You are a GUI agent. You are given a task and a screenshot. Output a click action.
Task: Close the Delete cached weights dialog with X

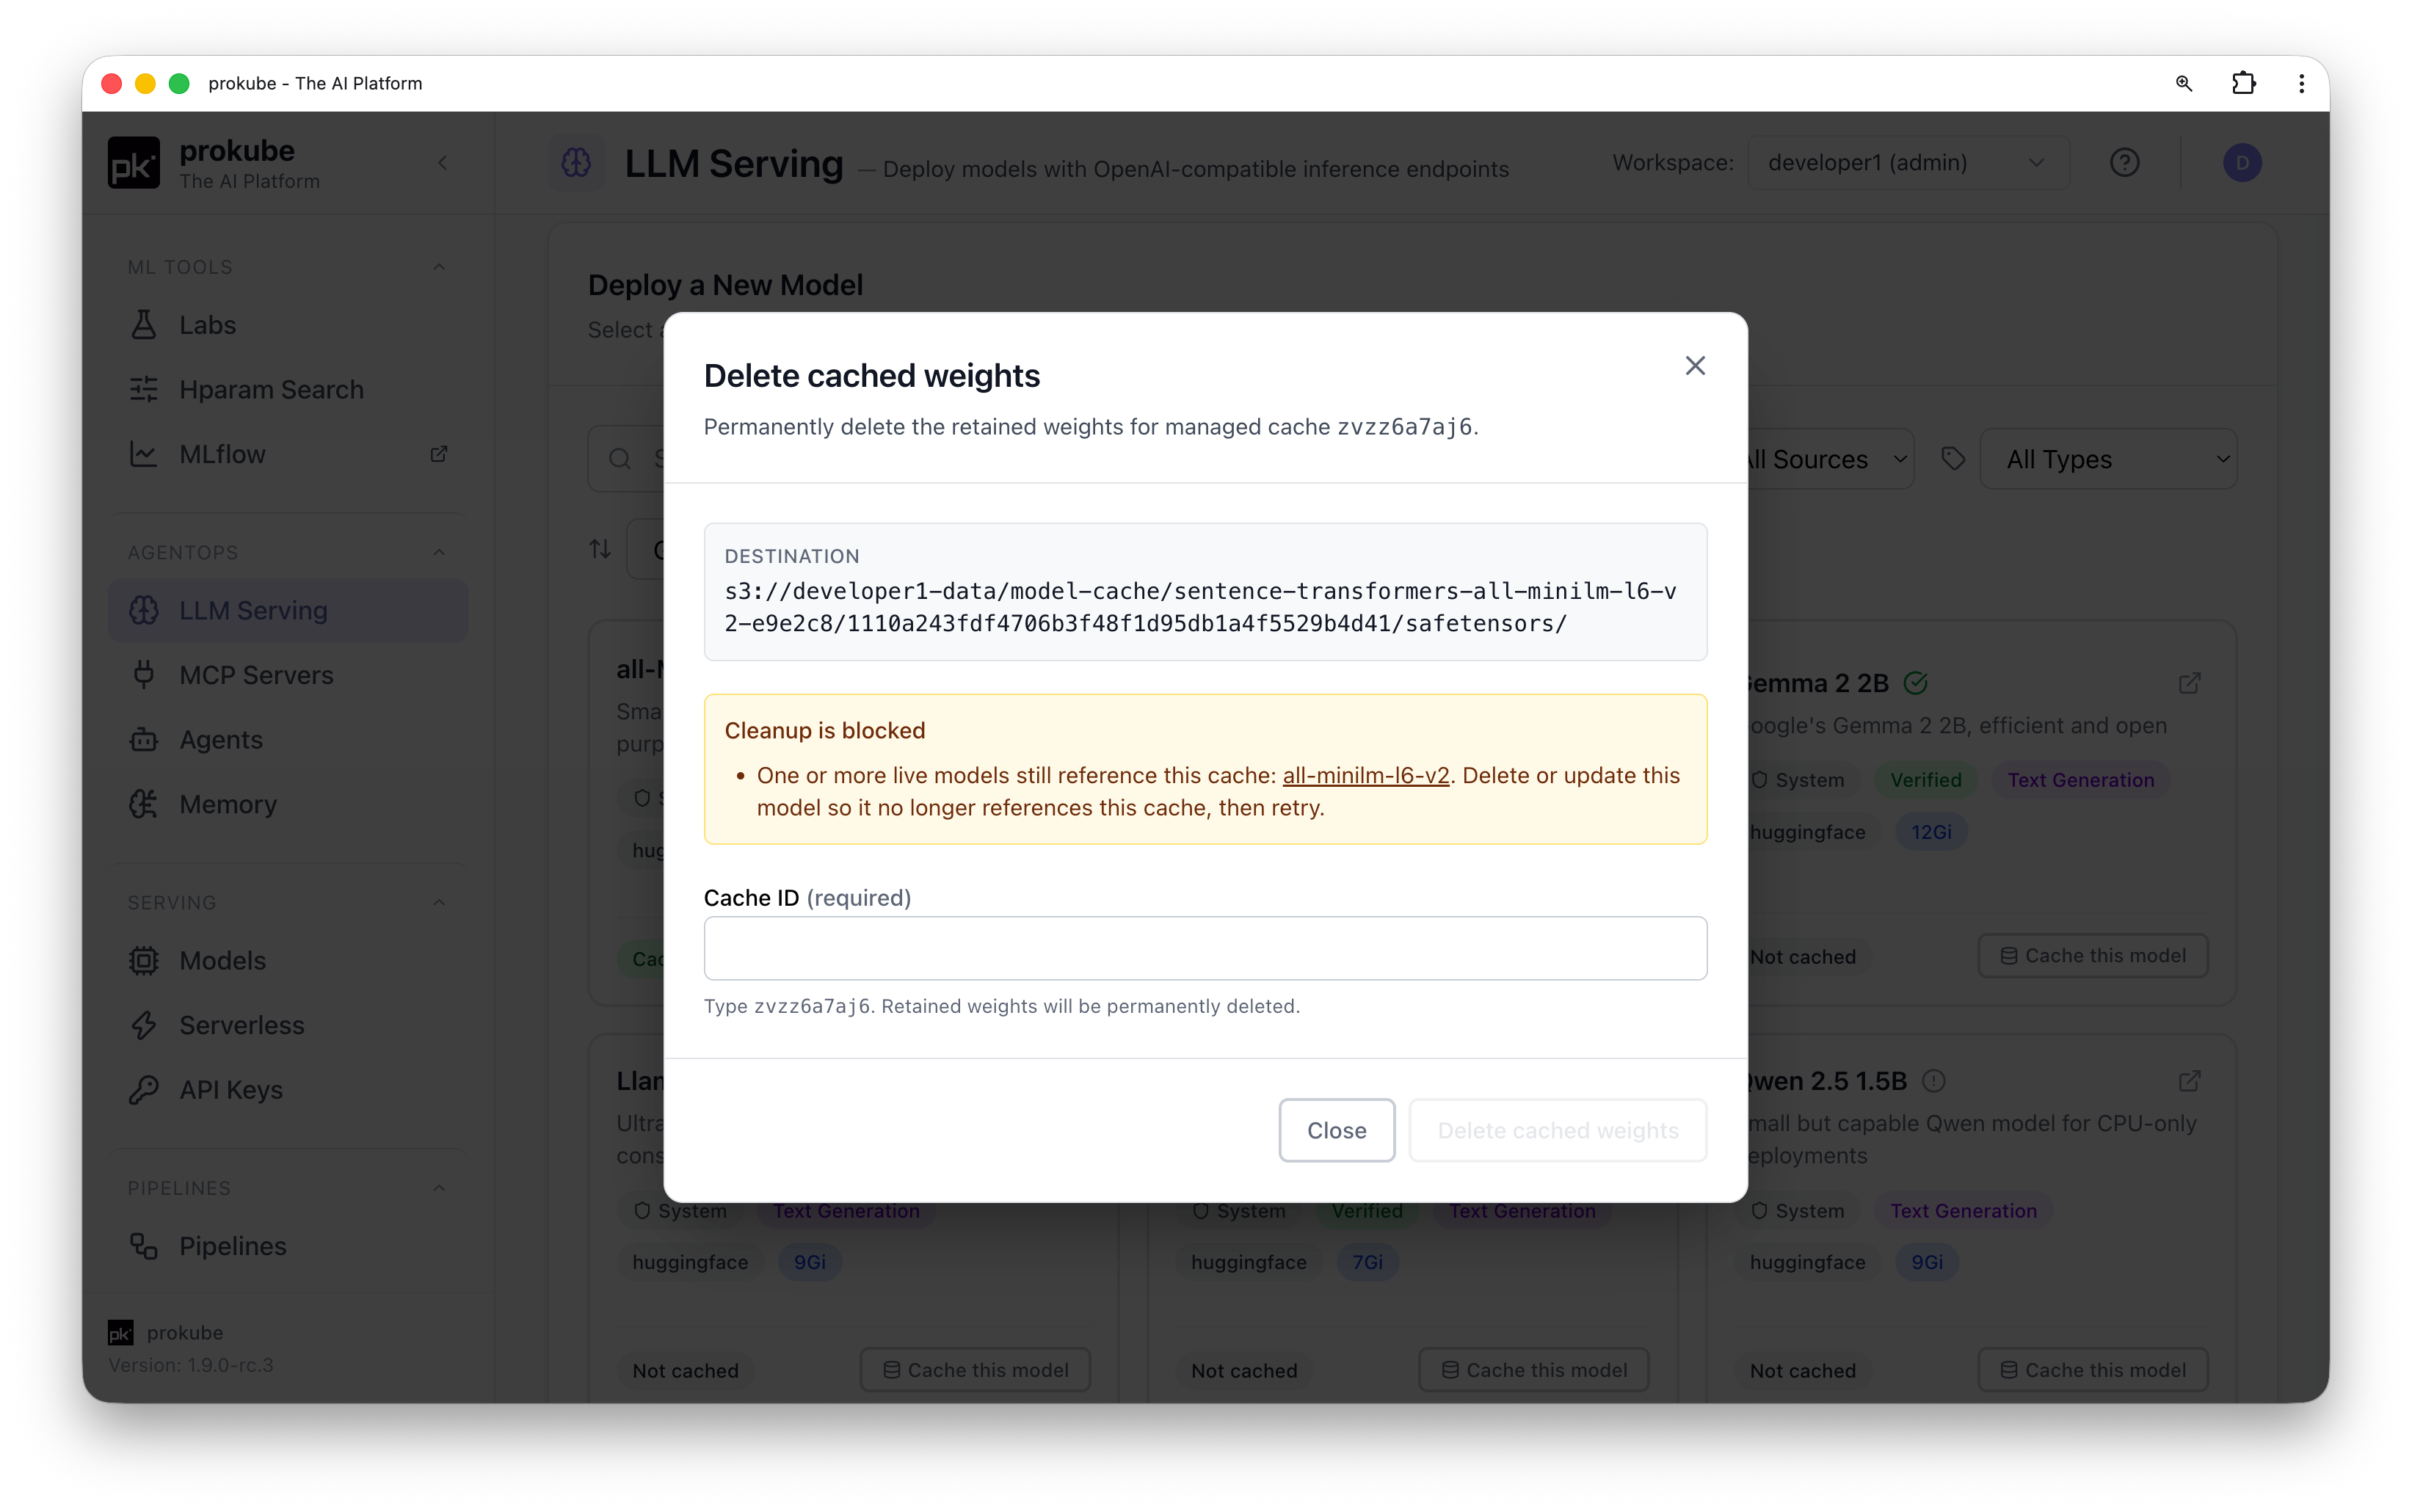pos(1695,366)
